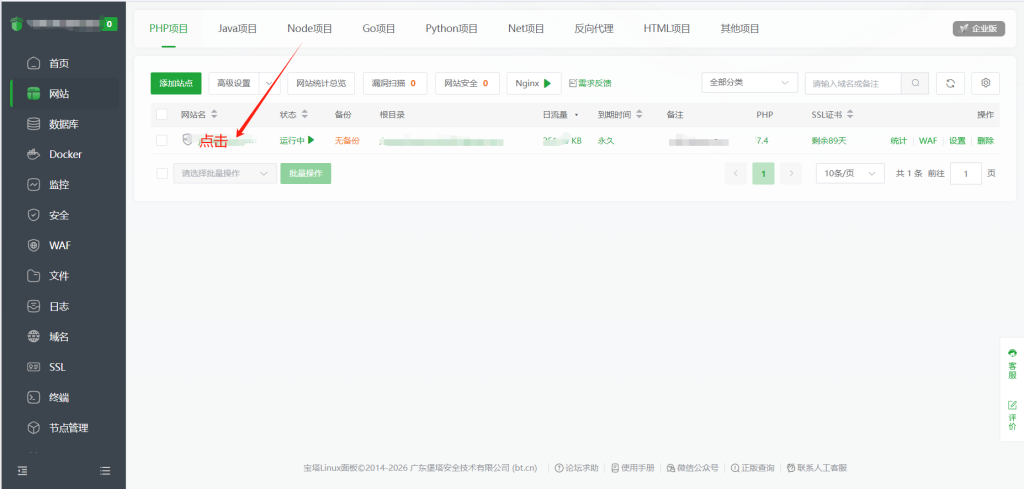Open the 10条/页 page size dropdown
Screen dimensions: 1024x489
click(850, 173)
